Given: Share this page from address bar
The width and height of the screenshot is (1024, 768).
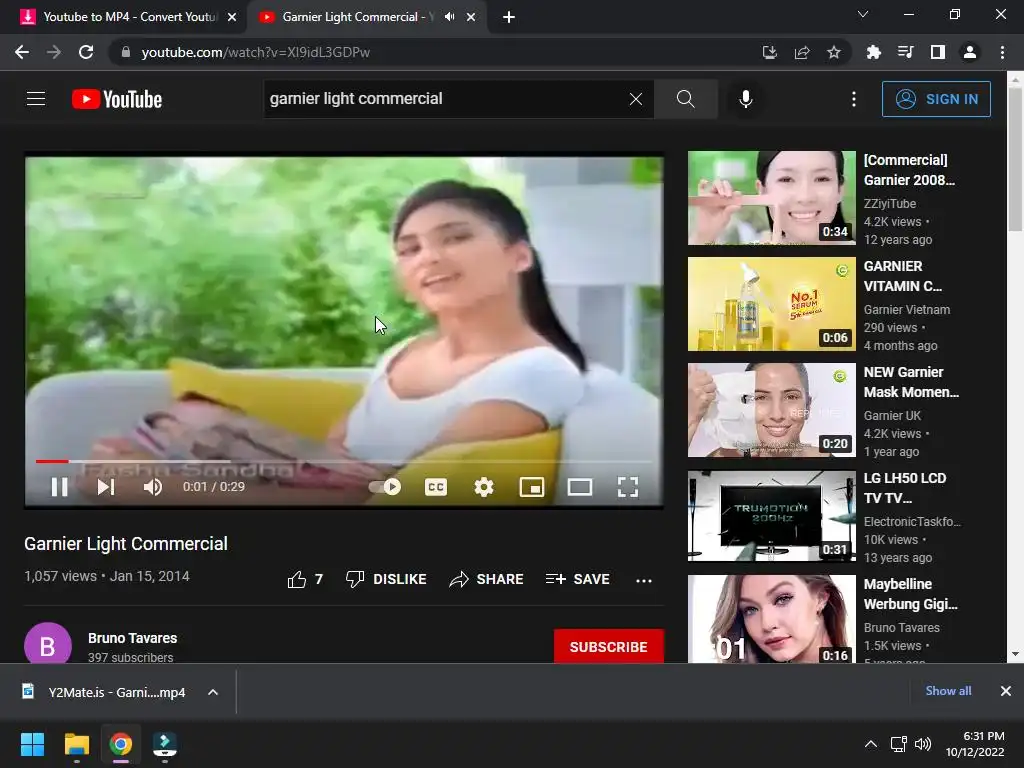Looking at the screenshot, I should pos(802,52).
